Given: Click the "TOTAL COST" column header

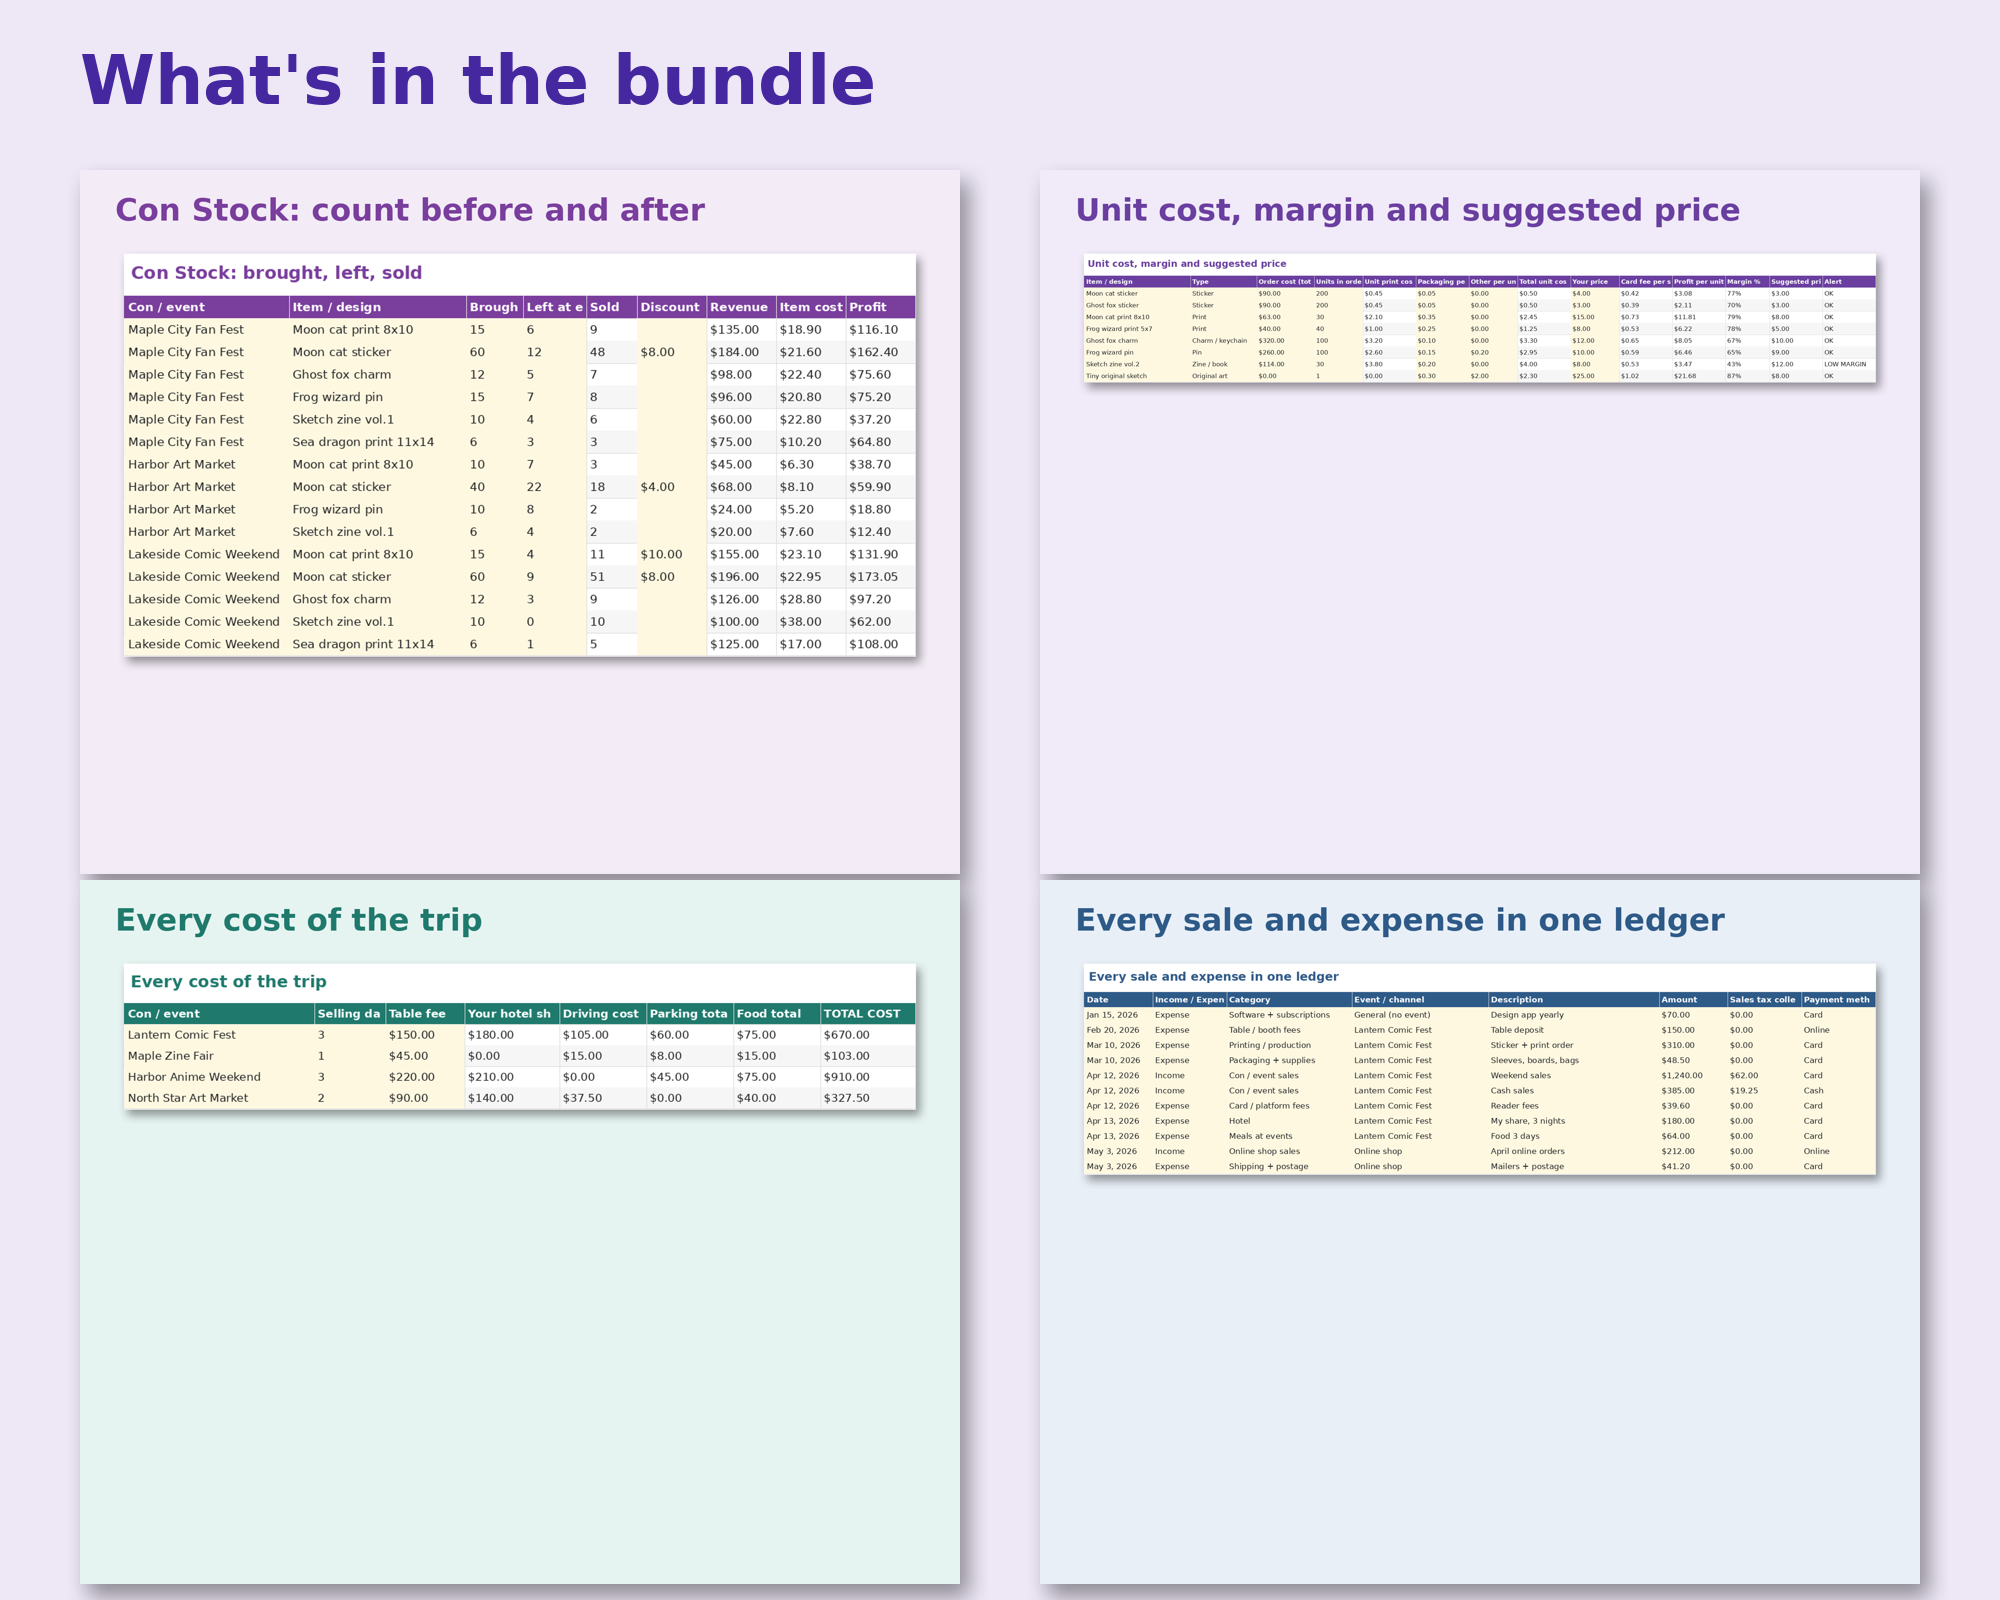Looking at the screenshot, I should (x=867, y=1013).
